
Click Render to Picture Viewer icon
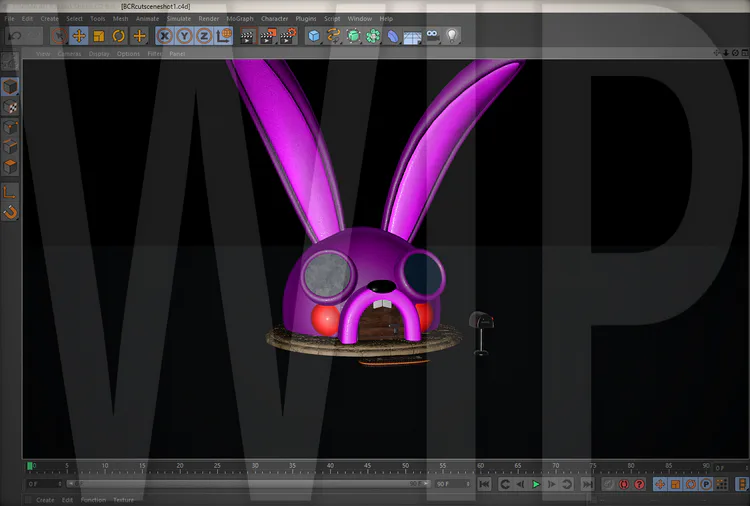pyautogui.click(x=268, y=36)
